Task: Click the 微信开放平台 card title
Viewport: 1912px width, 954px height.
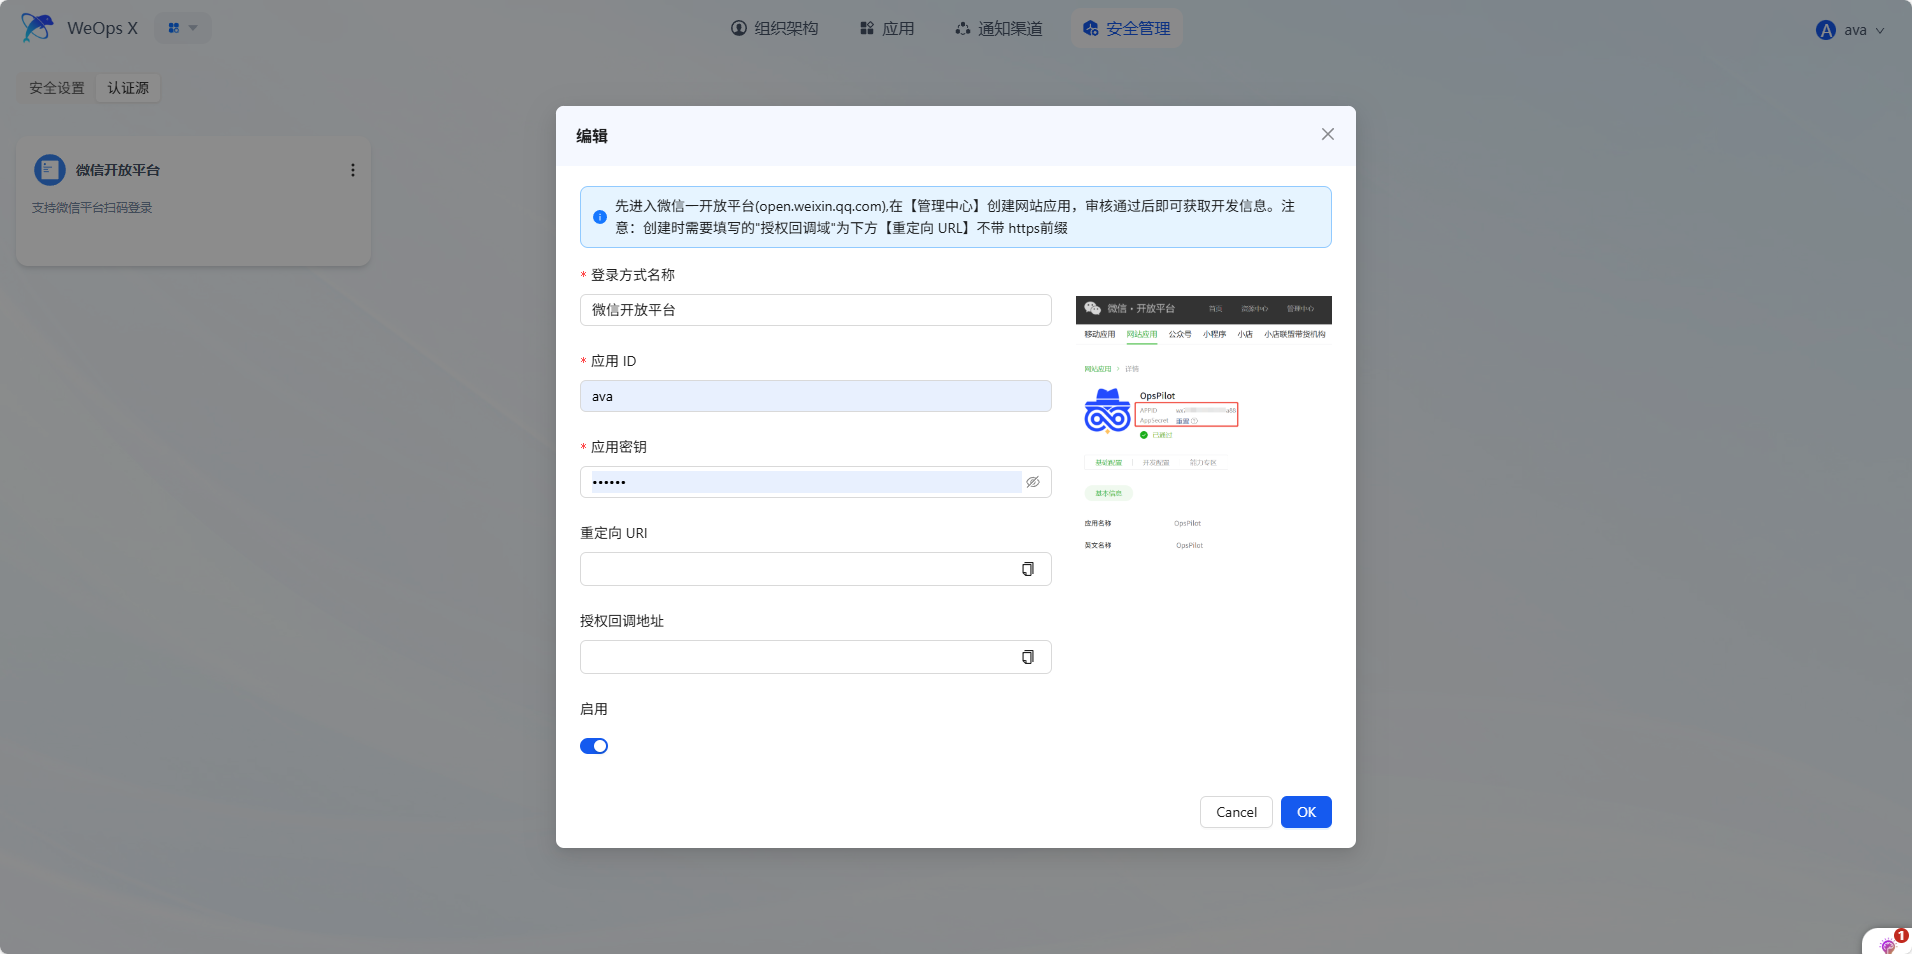Action: [118, 170]
